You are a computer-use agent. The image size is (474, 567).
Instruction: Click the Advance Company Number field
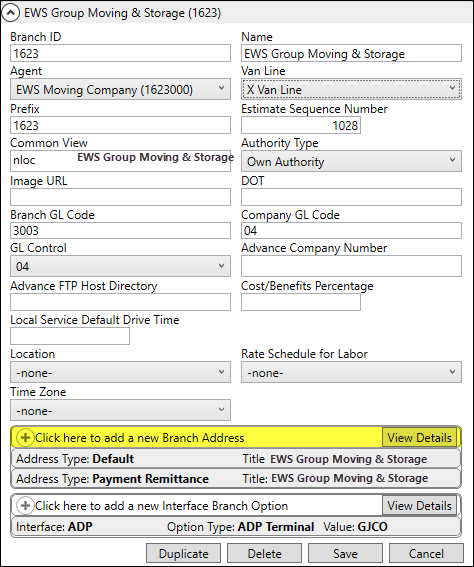pos(351,266)
